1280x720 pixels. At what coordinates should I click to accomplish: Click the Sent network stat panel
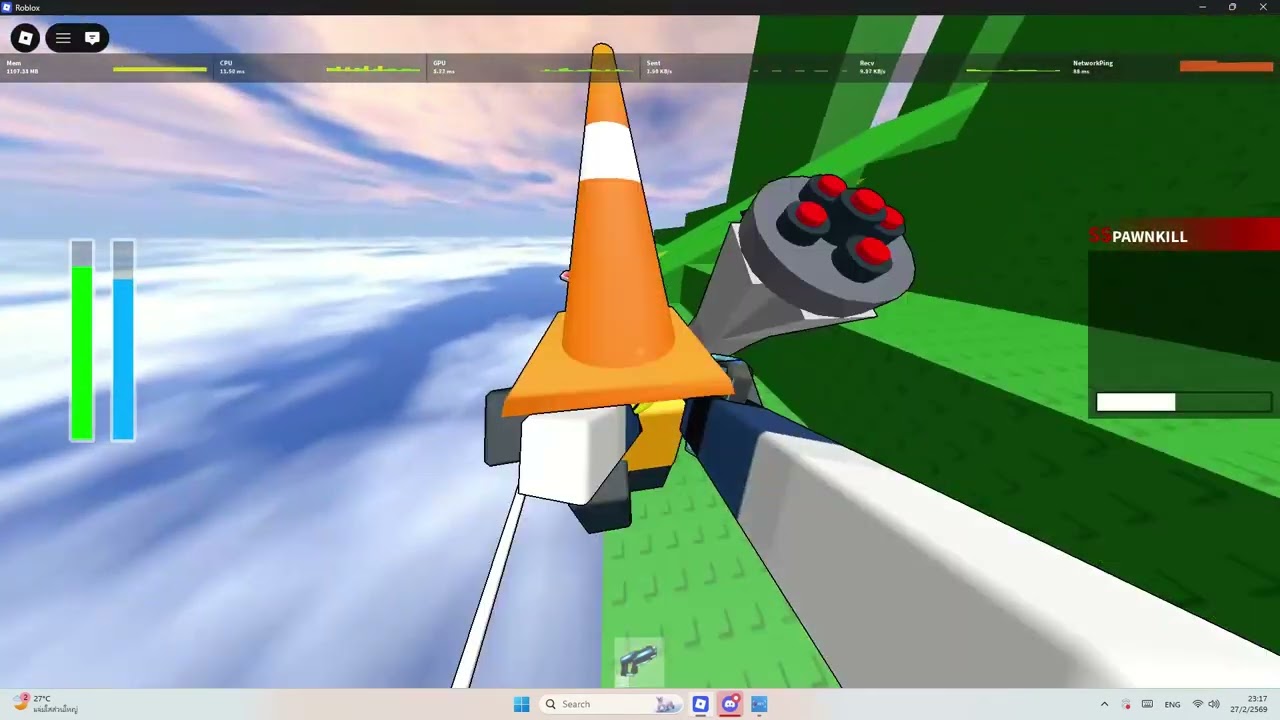(x=746, y=67)
